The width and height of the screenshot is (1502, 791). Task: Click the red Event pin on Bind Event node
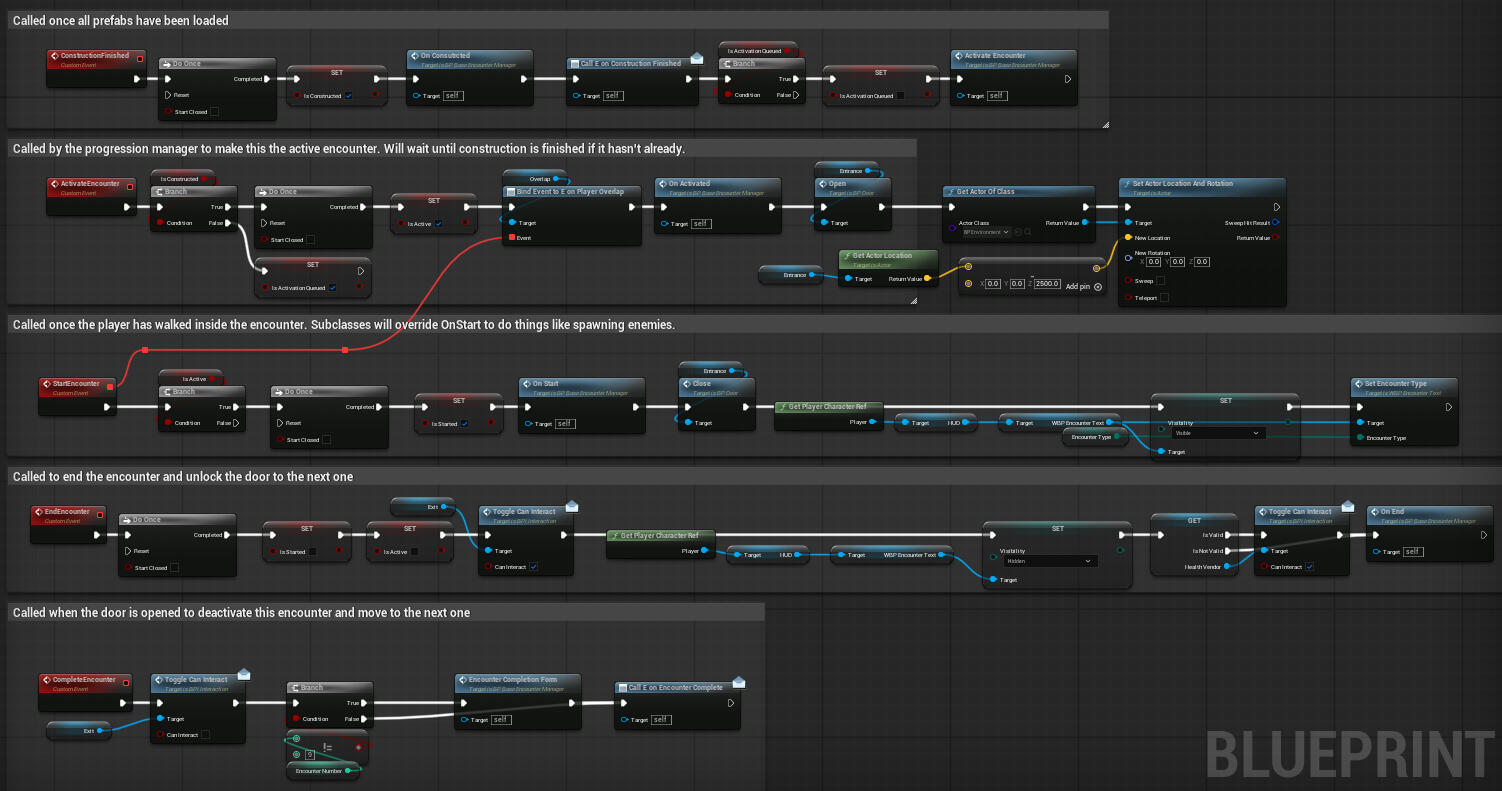tap(514, 238)
